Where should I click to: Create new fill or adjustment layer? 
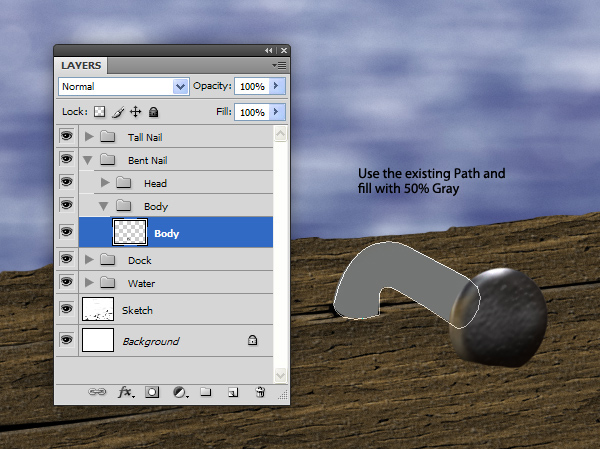(x=180, y=392)
